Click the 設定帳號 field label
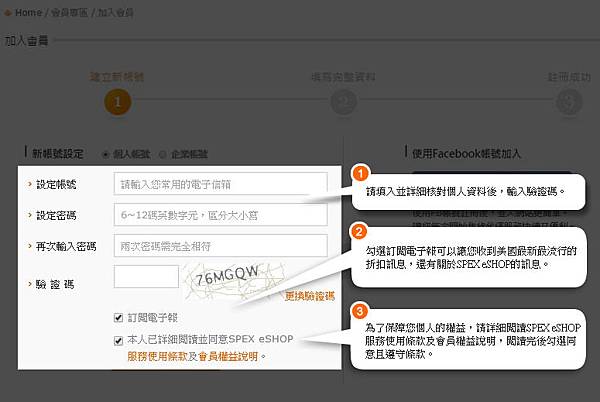 click(56, 184)
